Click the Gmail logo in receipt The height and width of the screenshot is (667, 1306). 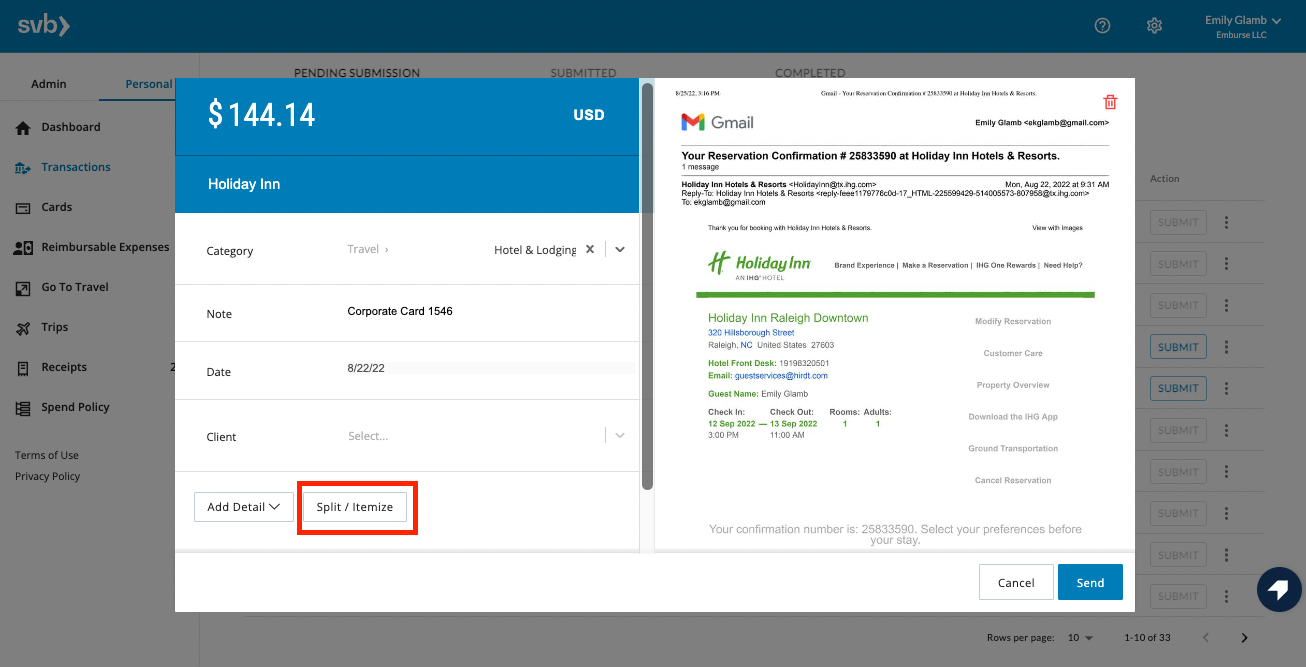coord(717,122)
